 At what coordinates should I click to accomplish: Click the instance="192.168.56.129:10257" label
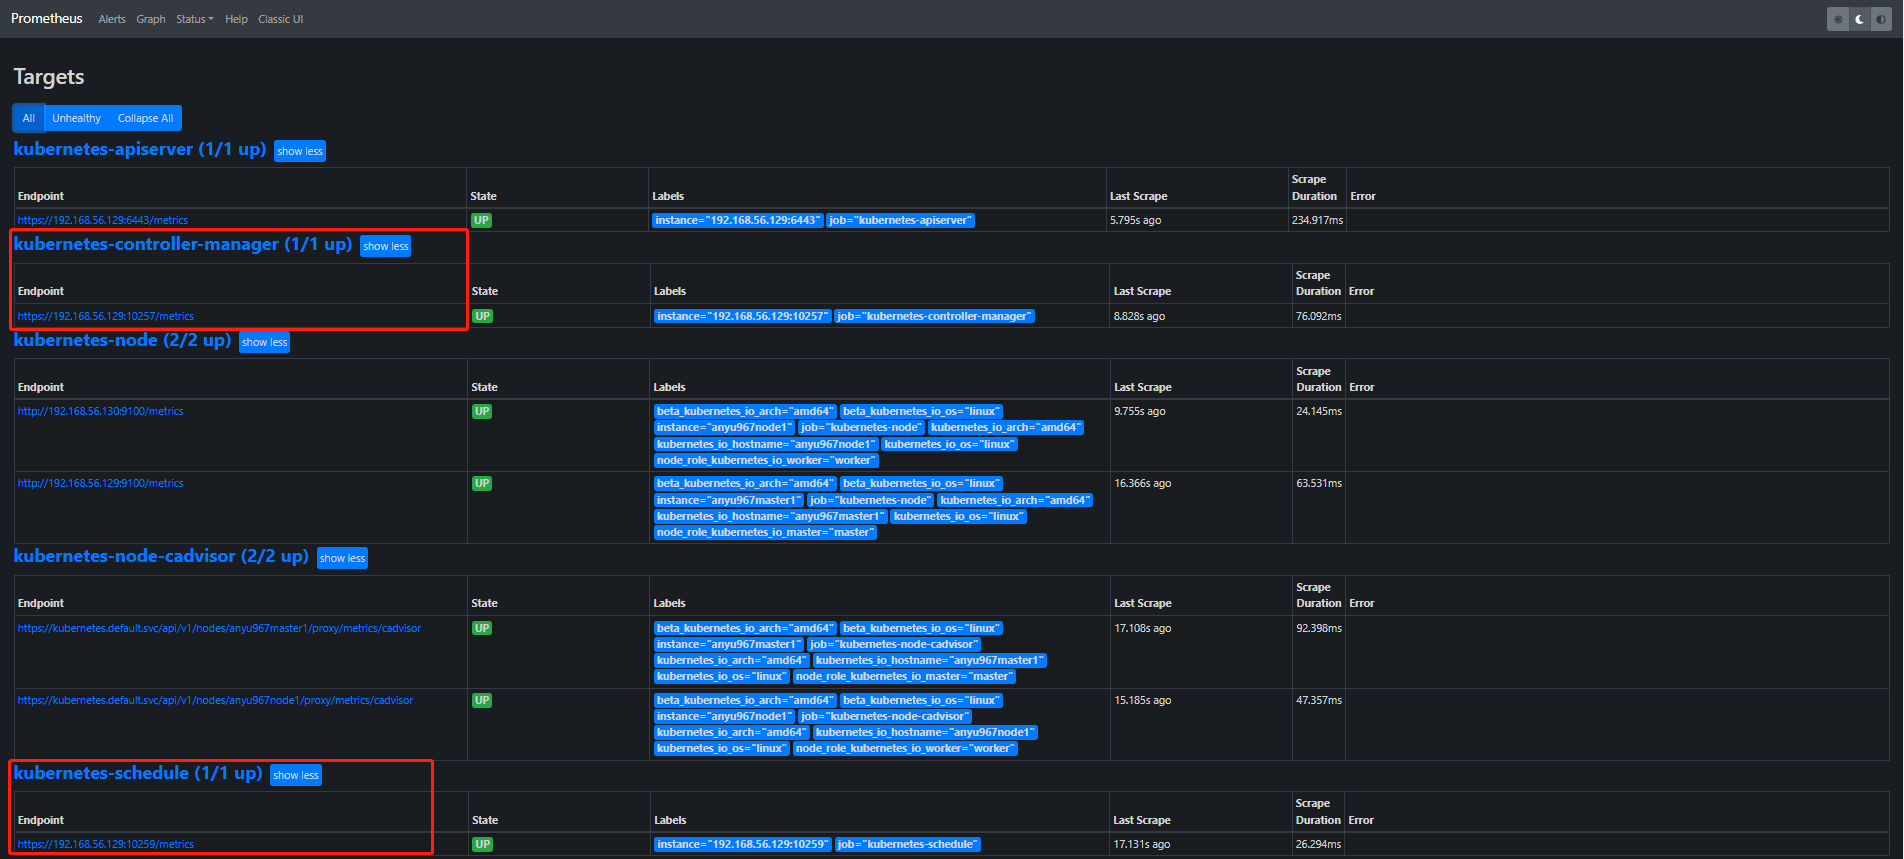coord(743,316)
